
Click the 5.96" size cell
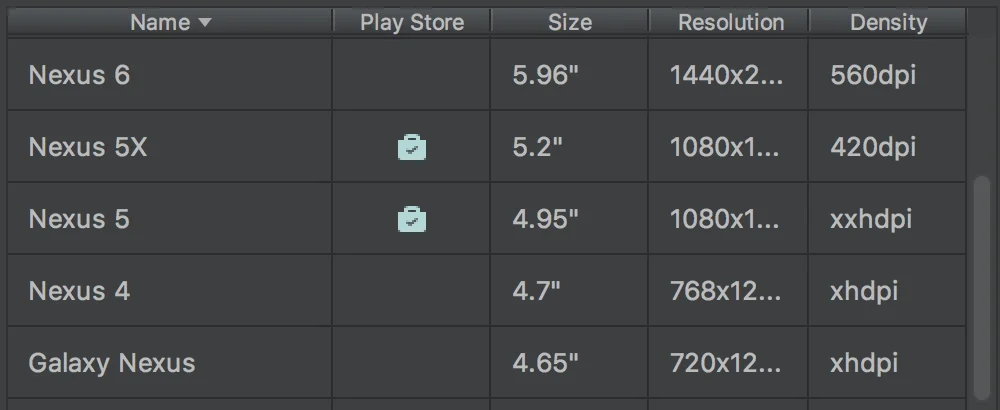pyautogui.click(x=570, y=75)
